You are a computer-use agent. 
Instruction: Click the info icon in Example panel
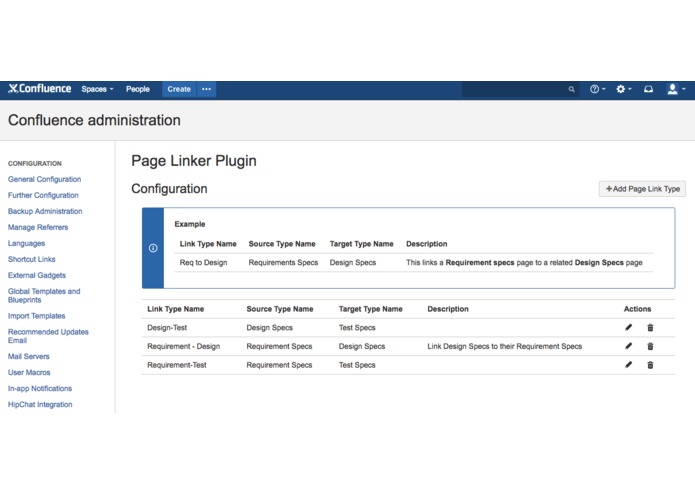153,248
